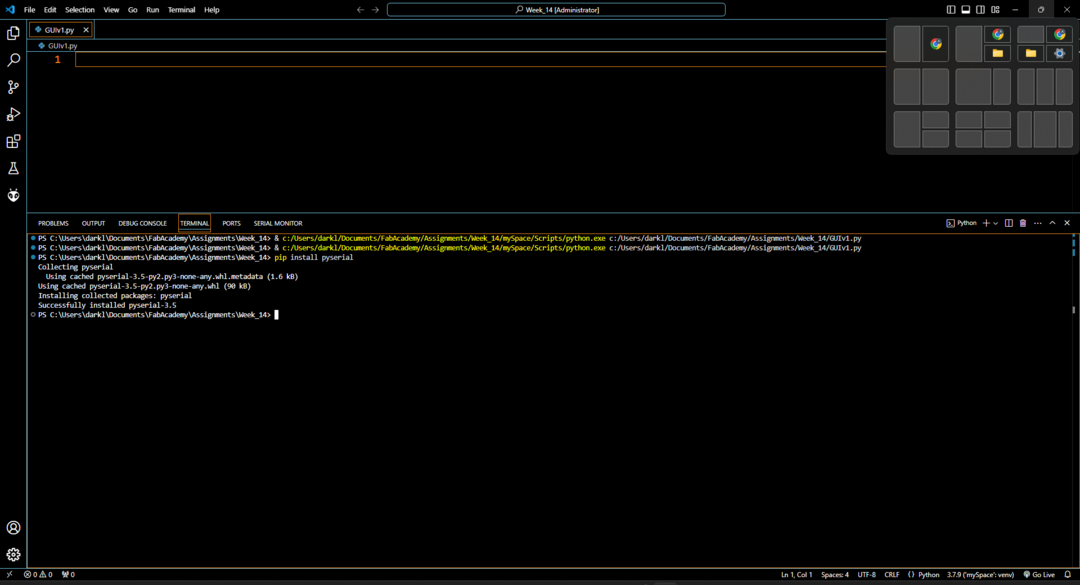Click GUIv1.py in the breadcrumb bar
Viewport: 1080px width, 585px height.
(x=63, y=45)
